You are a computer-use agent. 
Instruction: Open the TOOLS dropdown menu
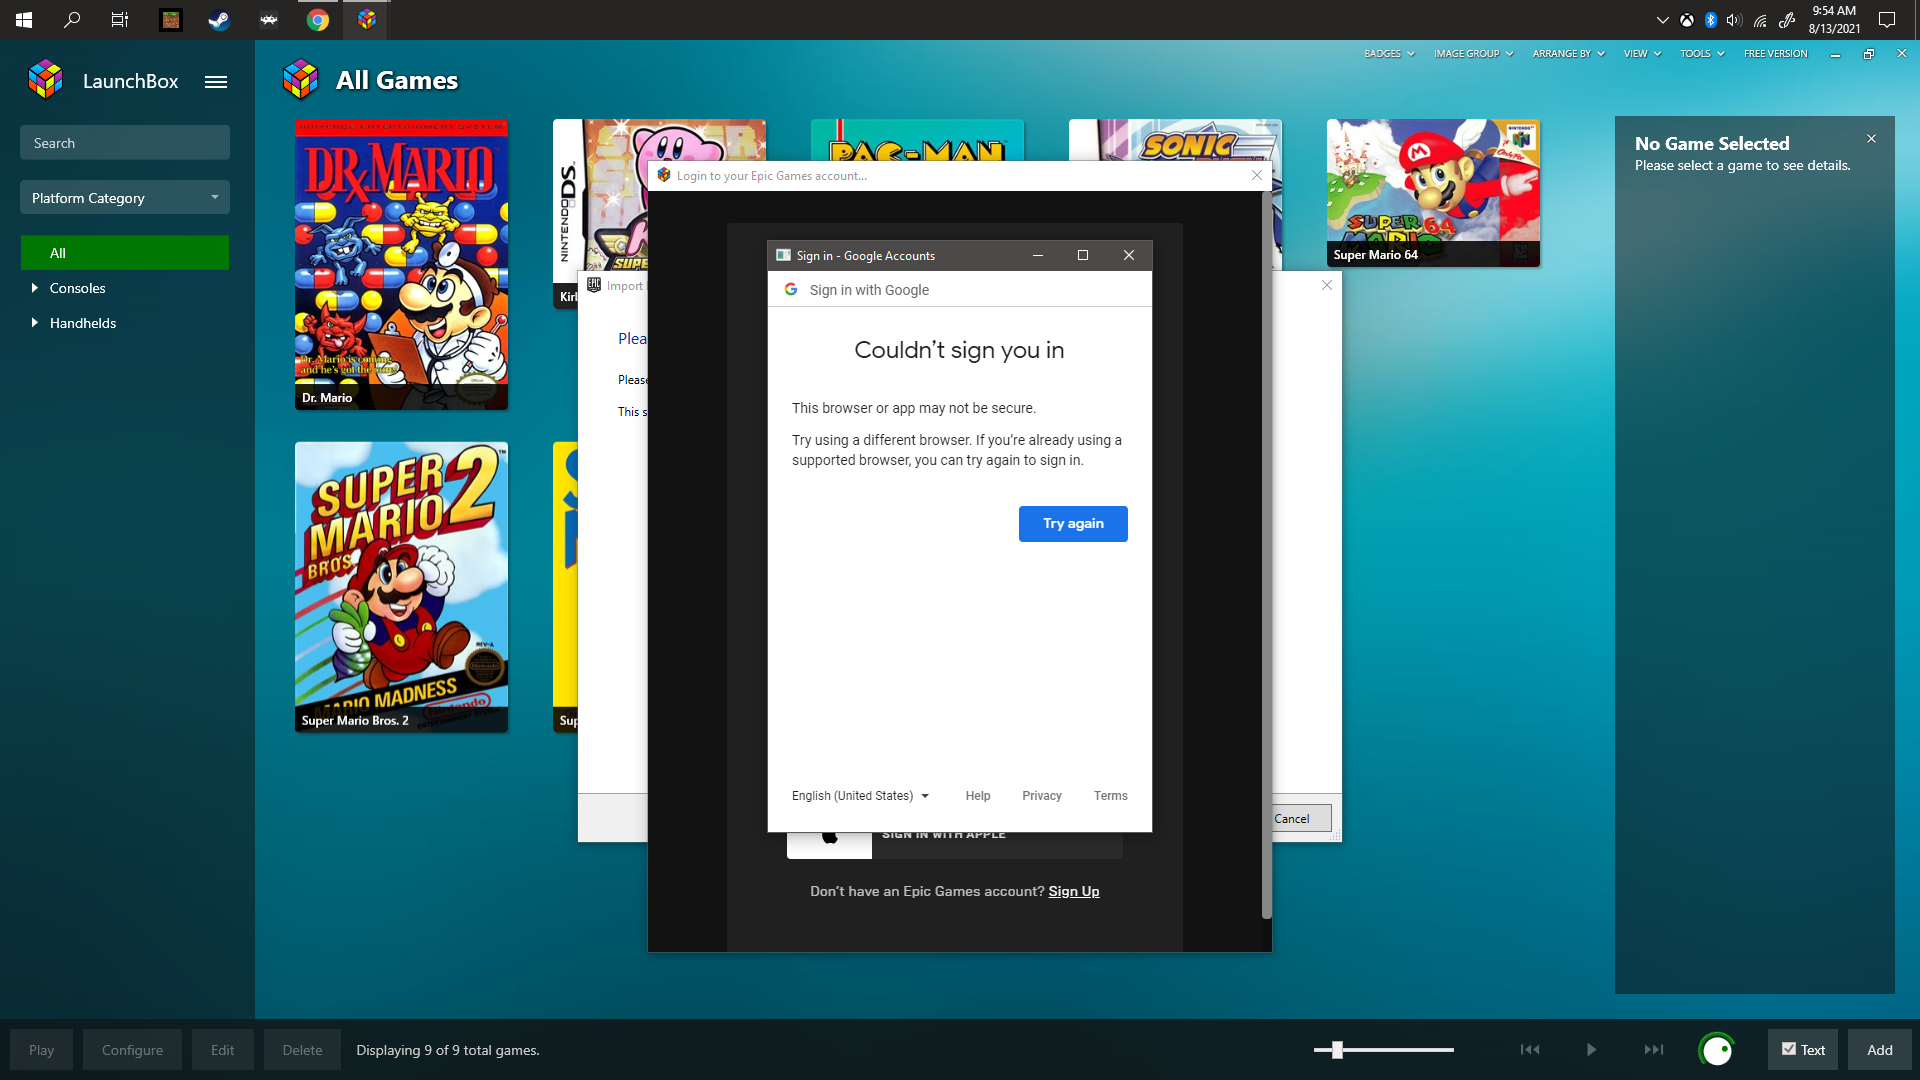click(1702, 54)
